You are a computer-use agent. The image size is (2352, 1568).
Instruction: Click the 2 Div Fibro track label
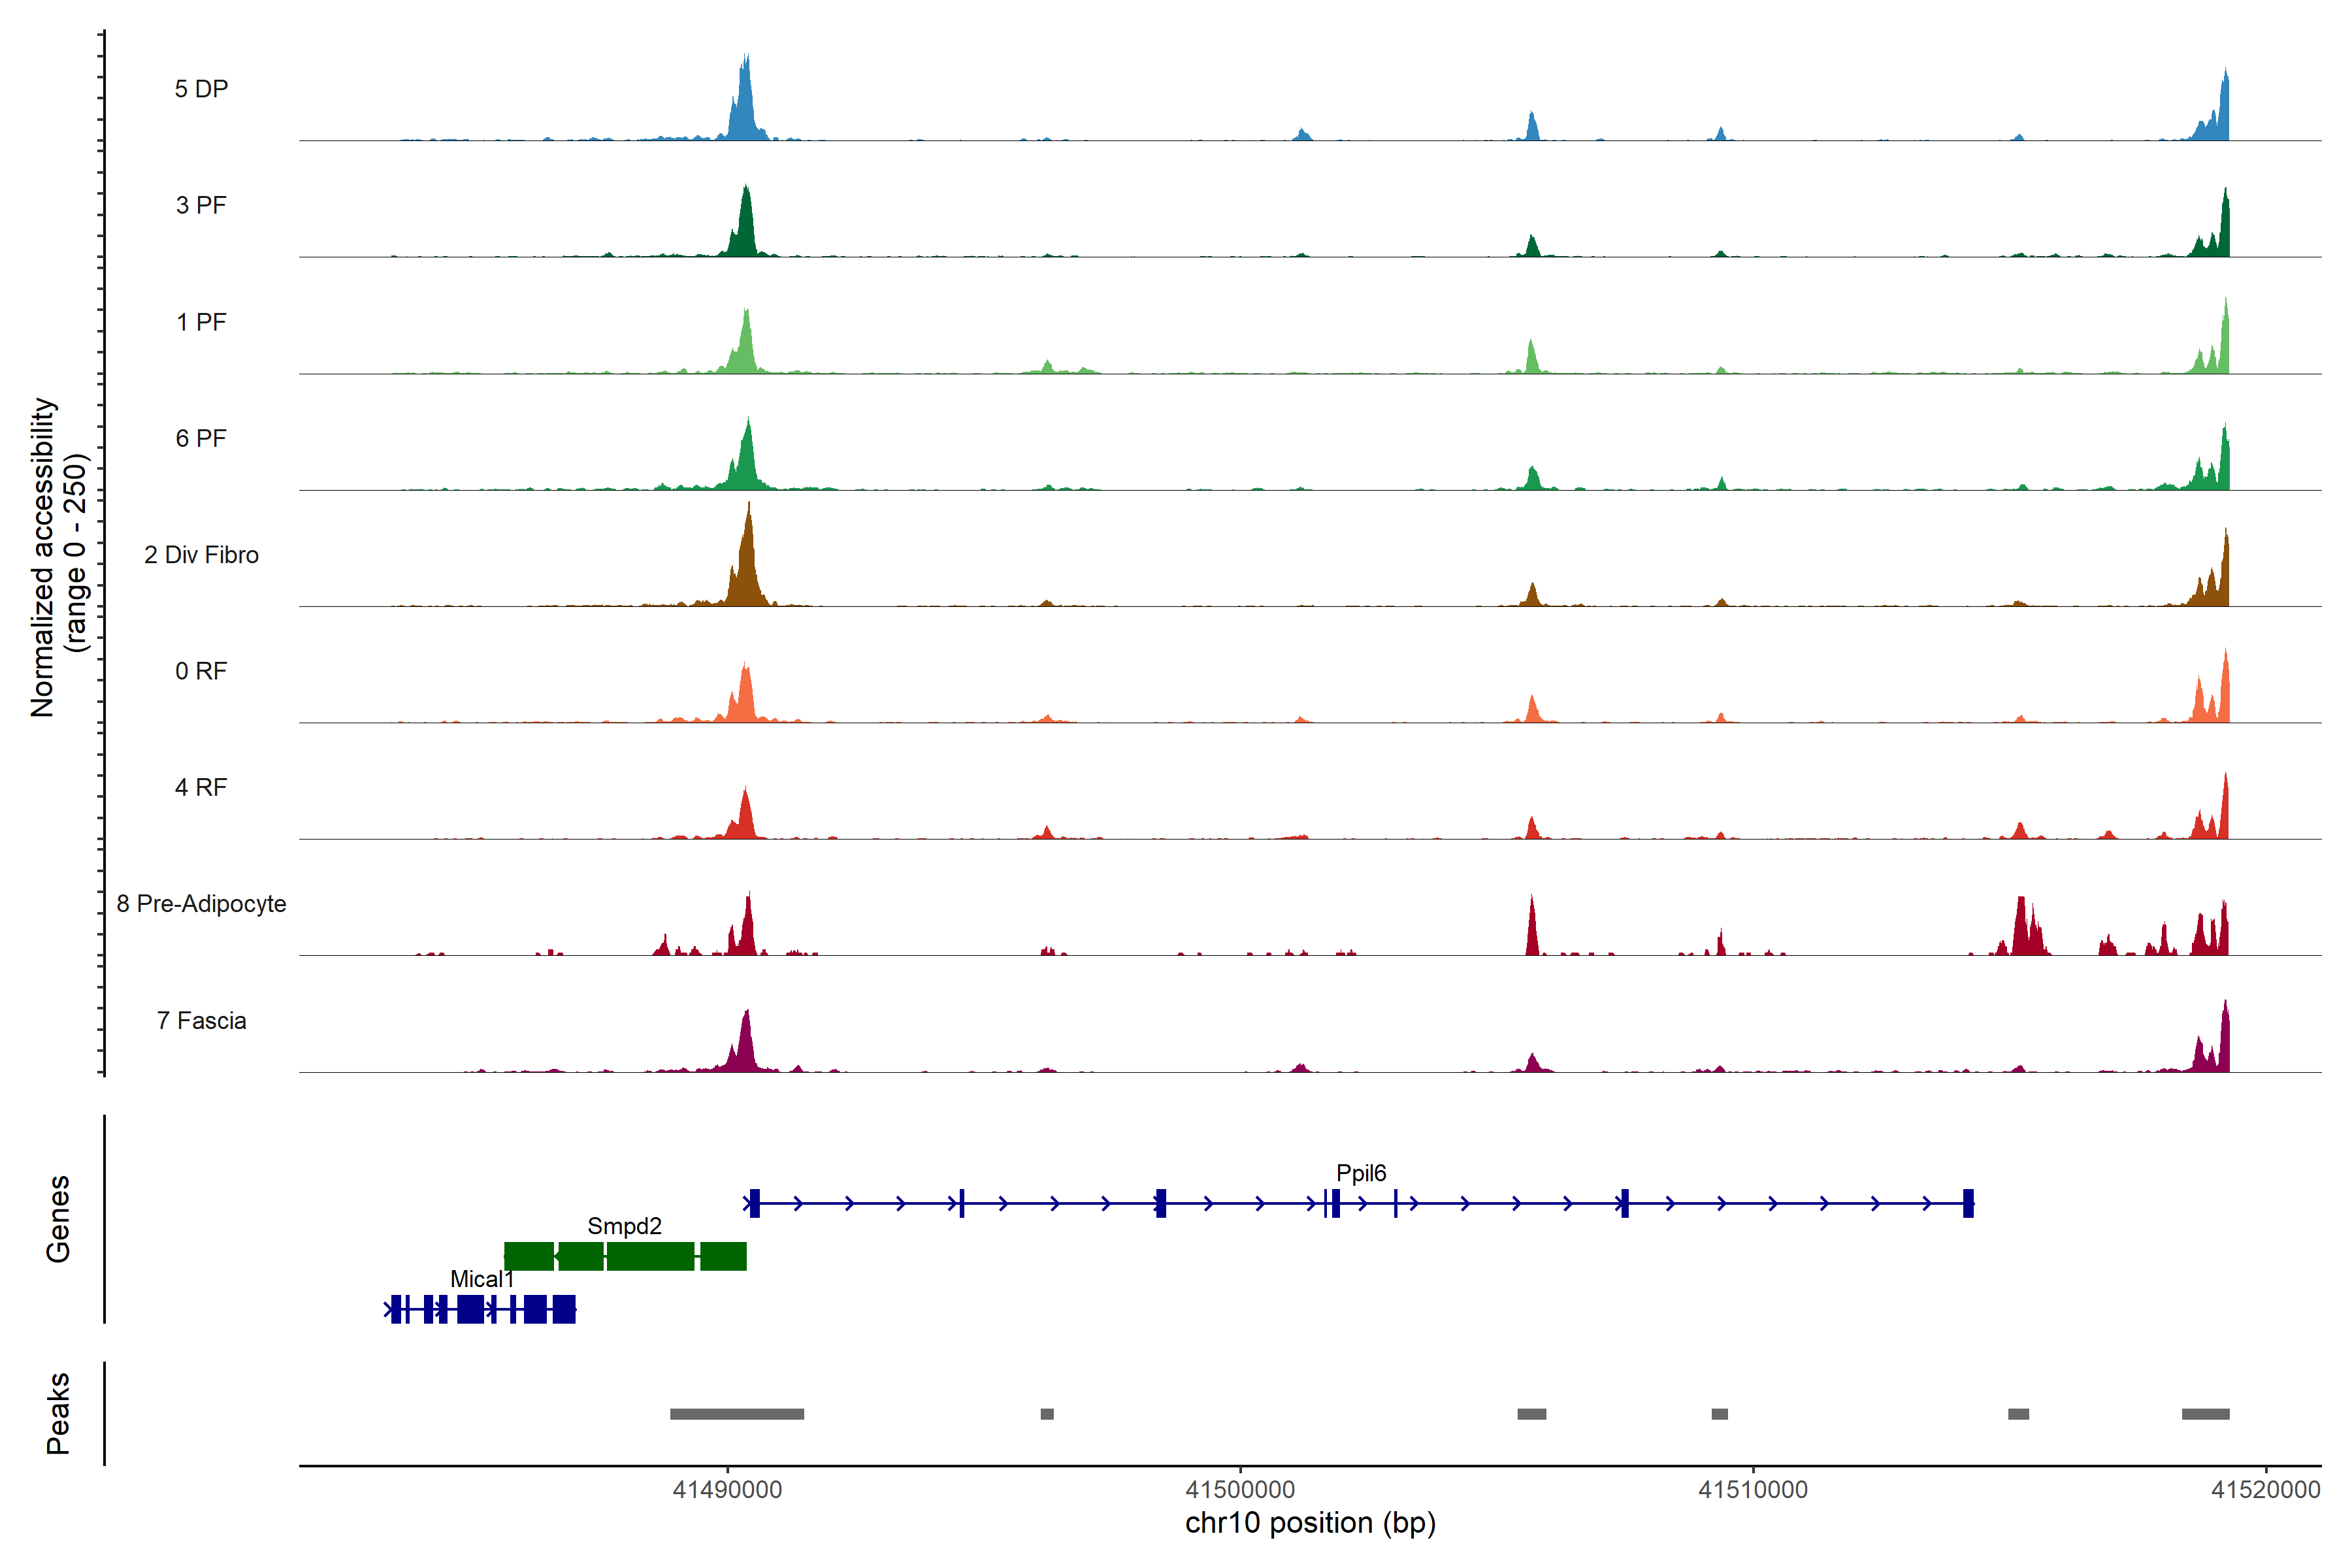click(201, 555)
